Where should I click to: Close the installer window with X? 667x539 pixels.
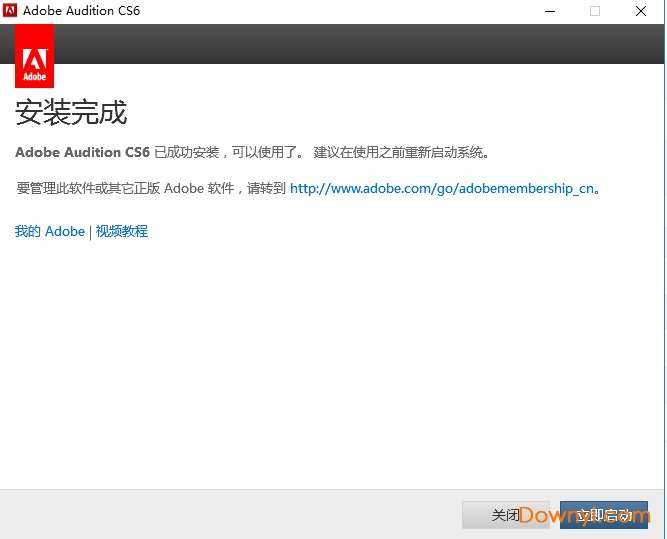tap(641, 11)
